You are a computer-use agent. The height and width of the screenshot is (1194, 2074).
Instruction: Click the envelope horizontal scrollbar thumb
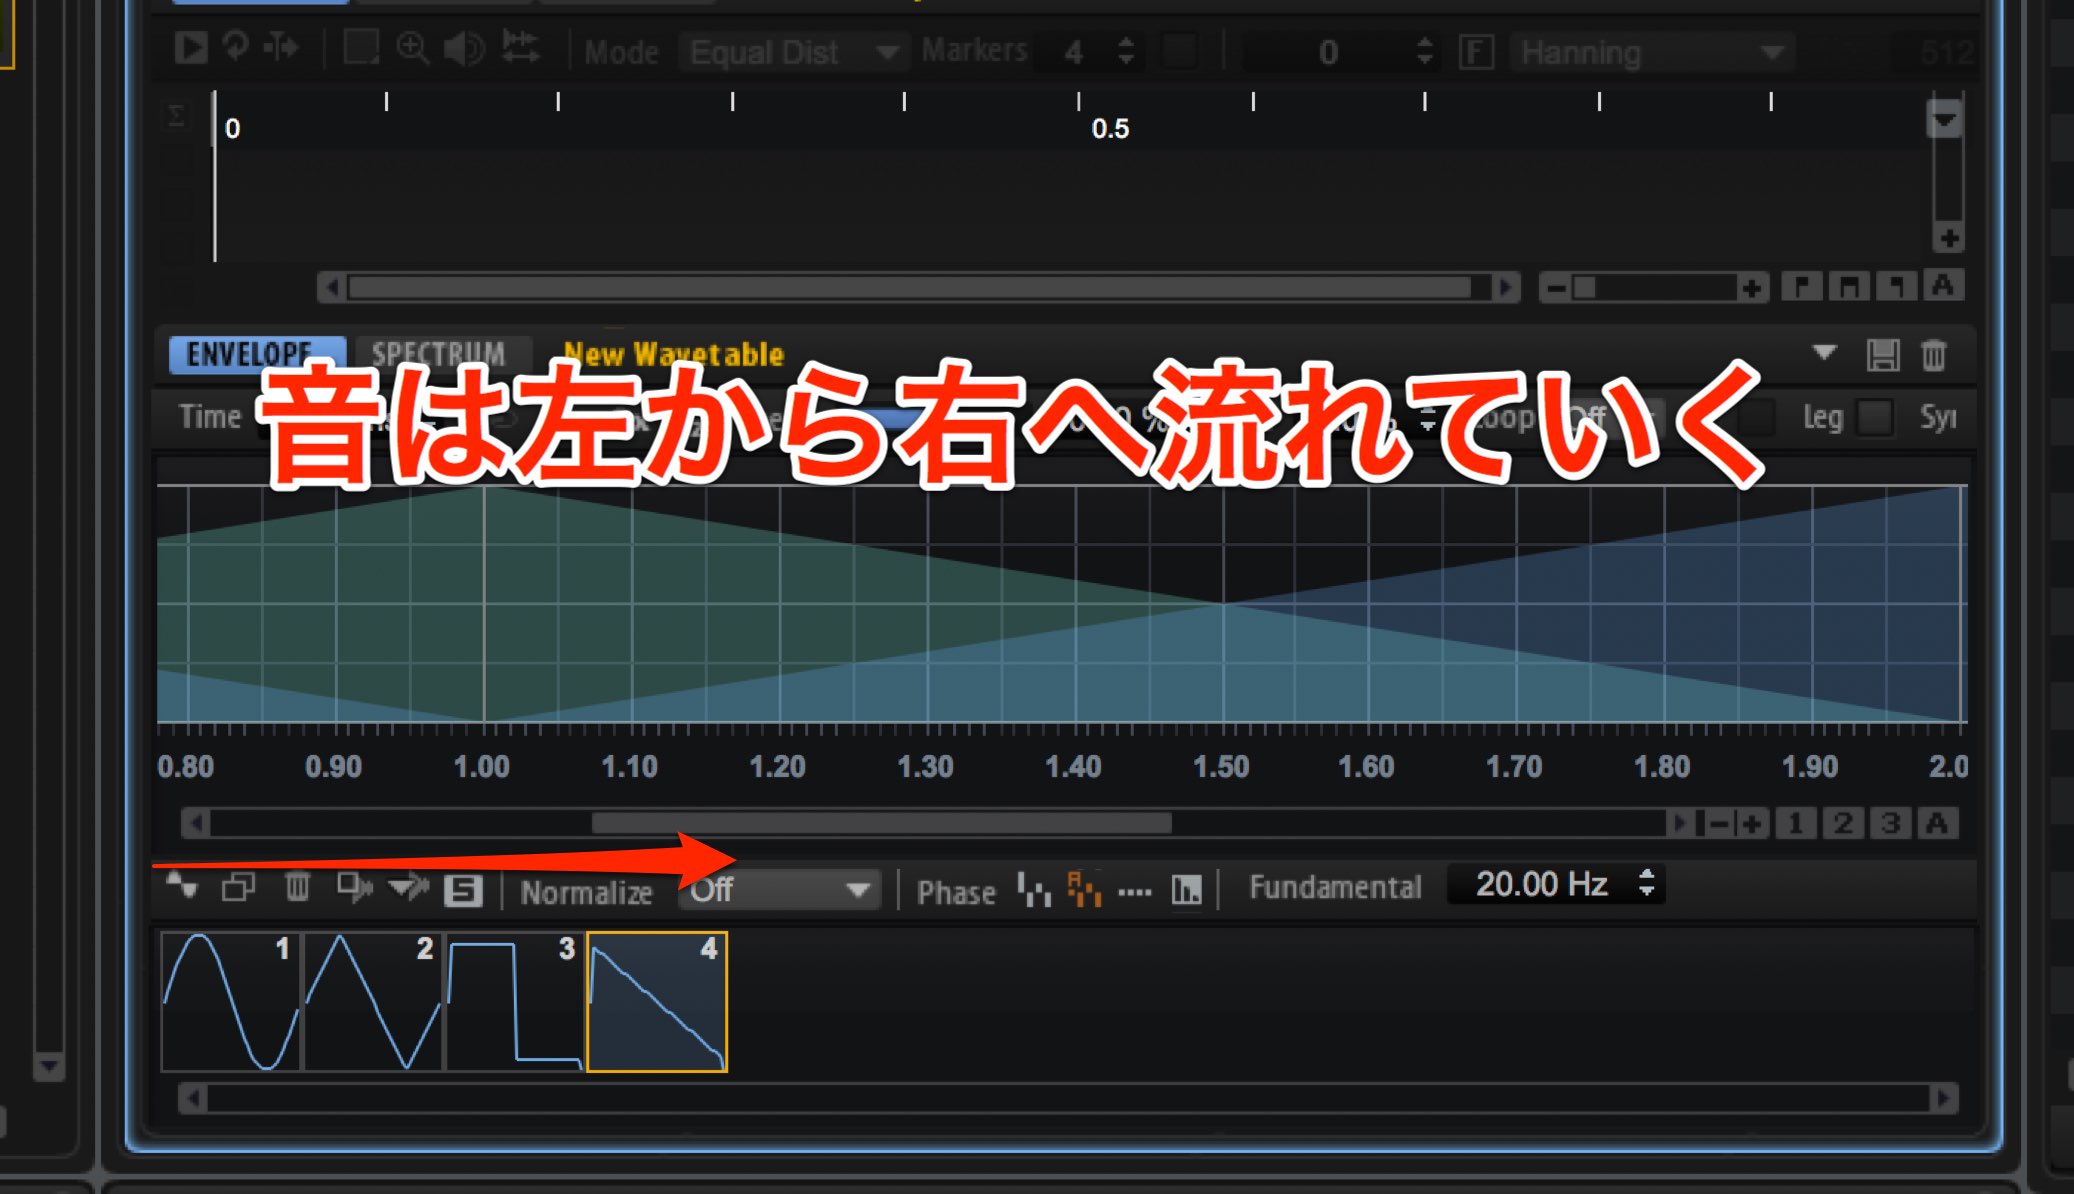[x=881, y=824]
